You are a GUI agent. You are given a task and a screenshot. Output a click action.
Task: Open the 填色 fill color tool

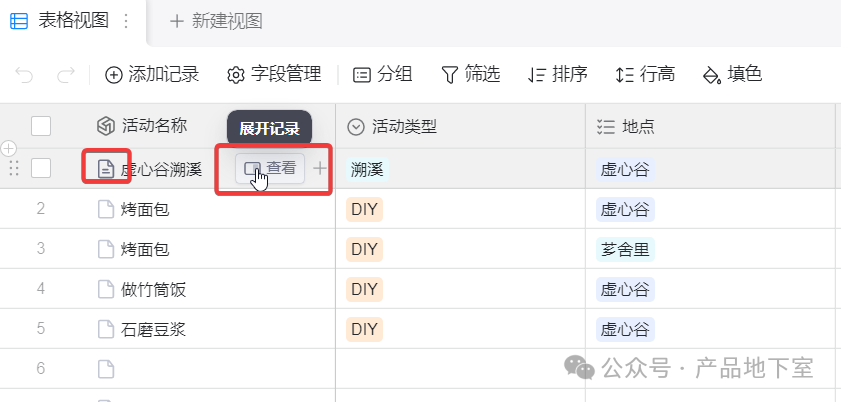pyautogui.click(x=732, y=74)
